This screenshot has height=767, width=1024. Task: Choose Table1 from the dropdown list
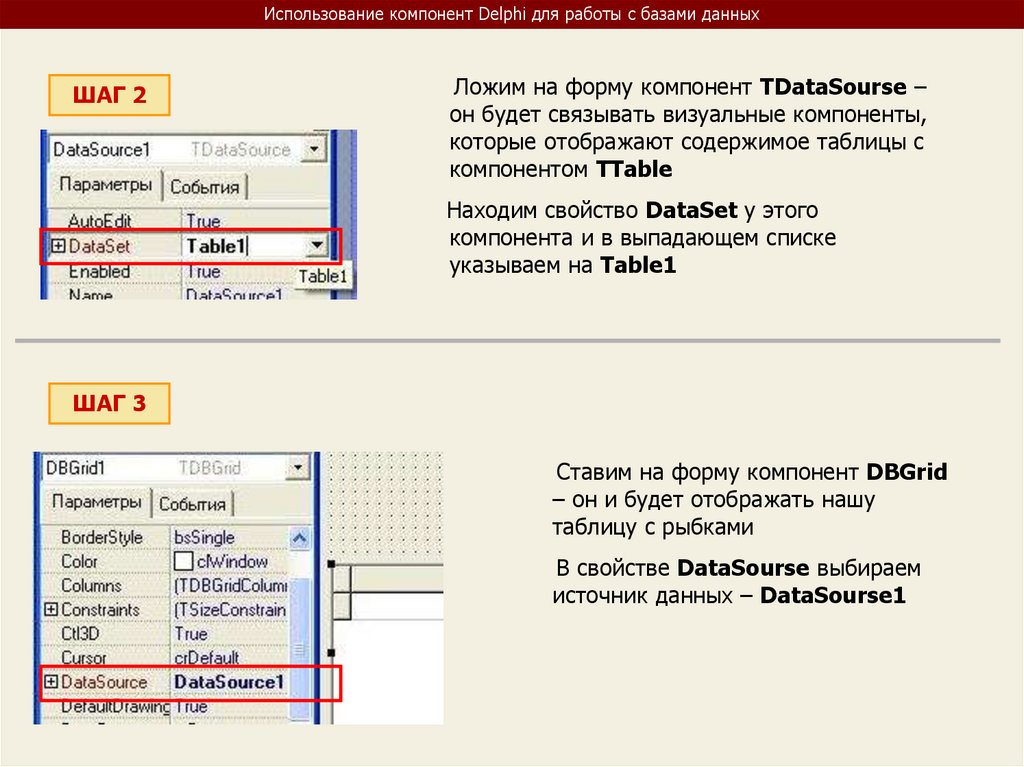(323, 276)
